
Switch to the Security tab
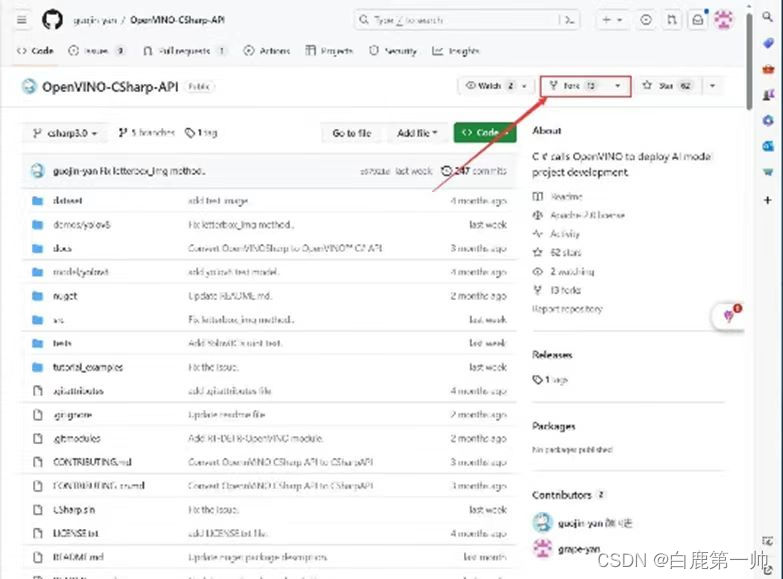click(392, 50)
